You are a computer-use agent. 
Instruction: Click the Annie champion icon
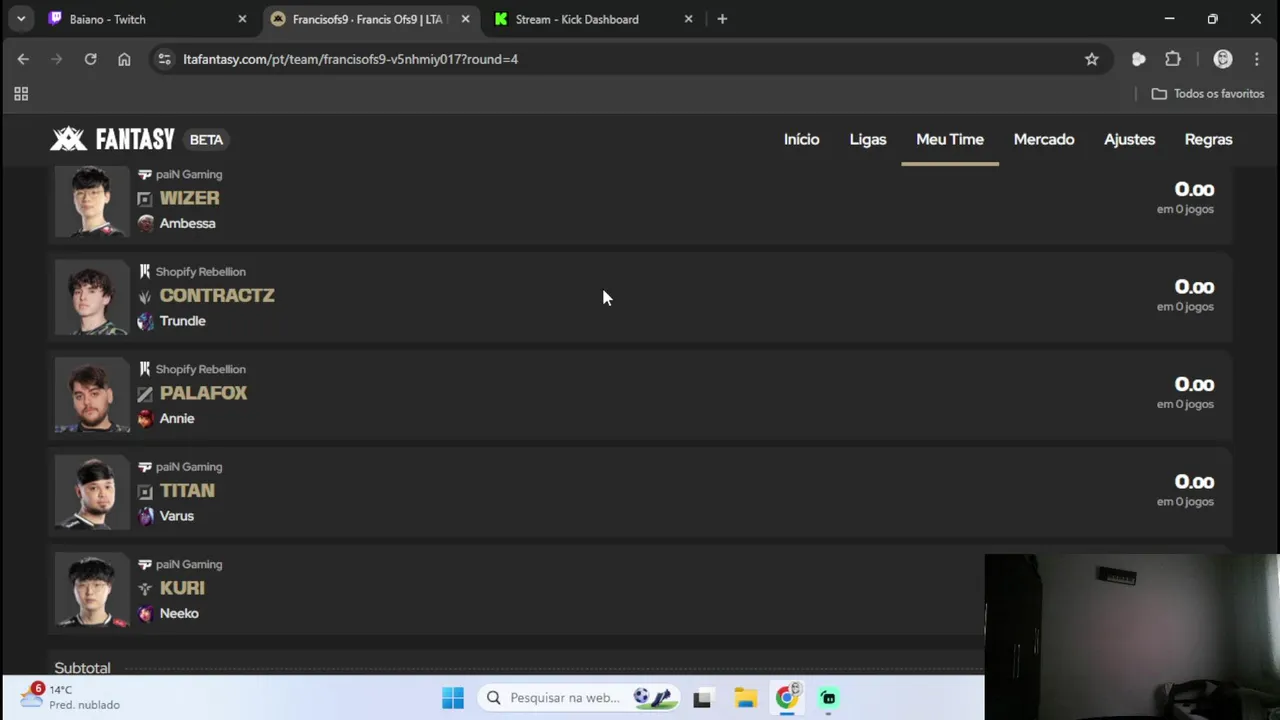[x=146, y=418]
